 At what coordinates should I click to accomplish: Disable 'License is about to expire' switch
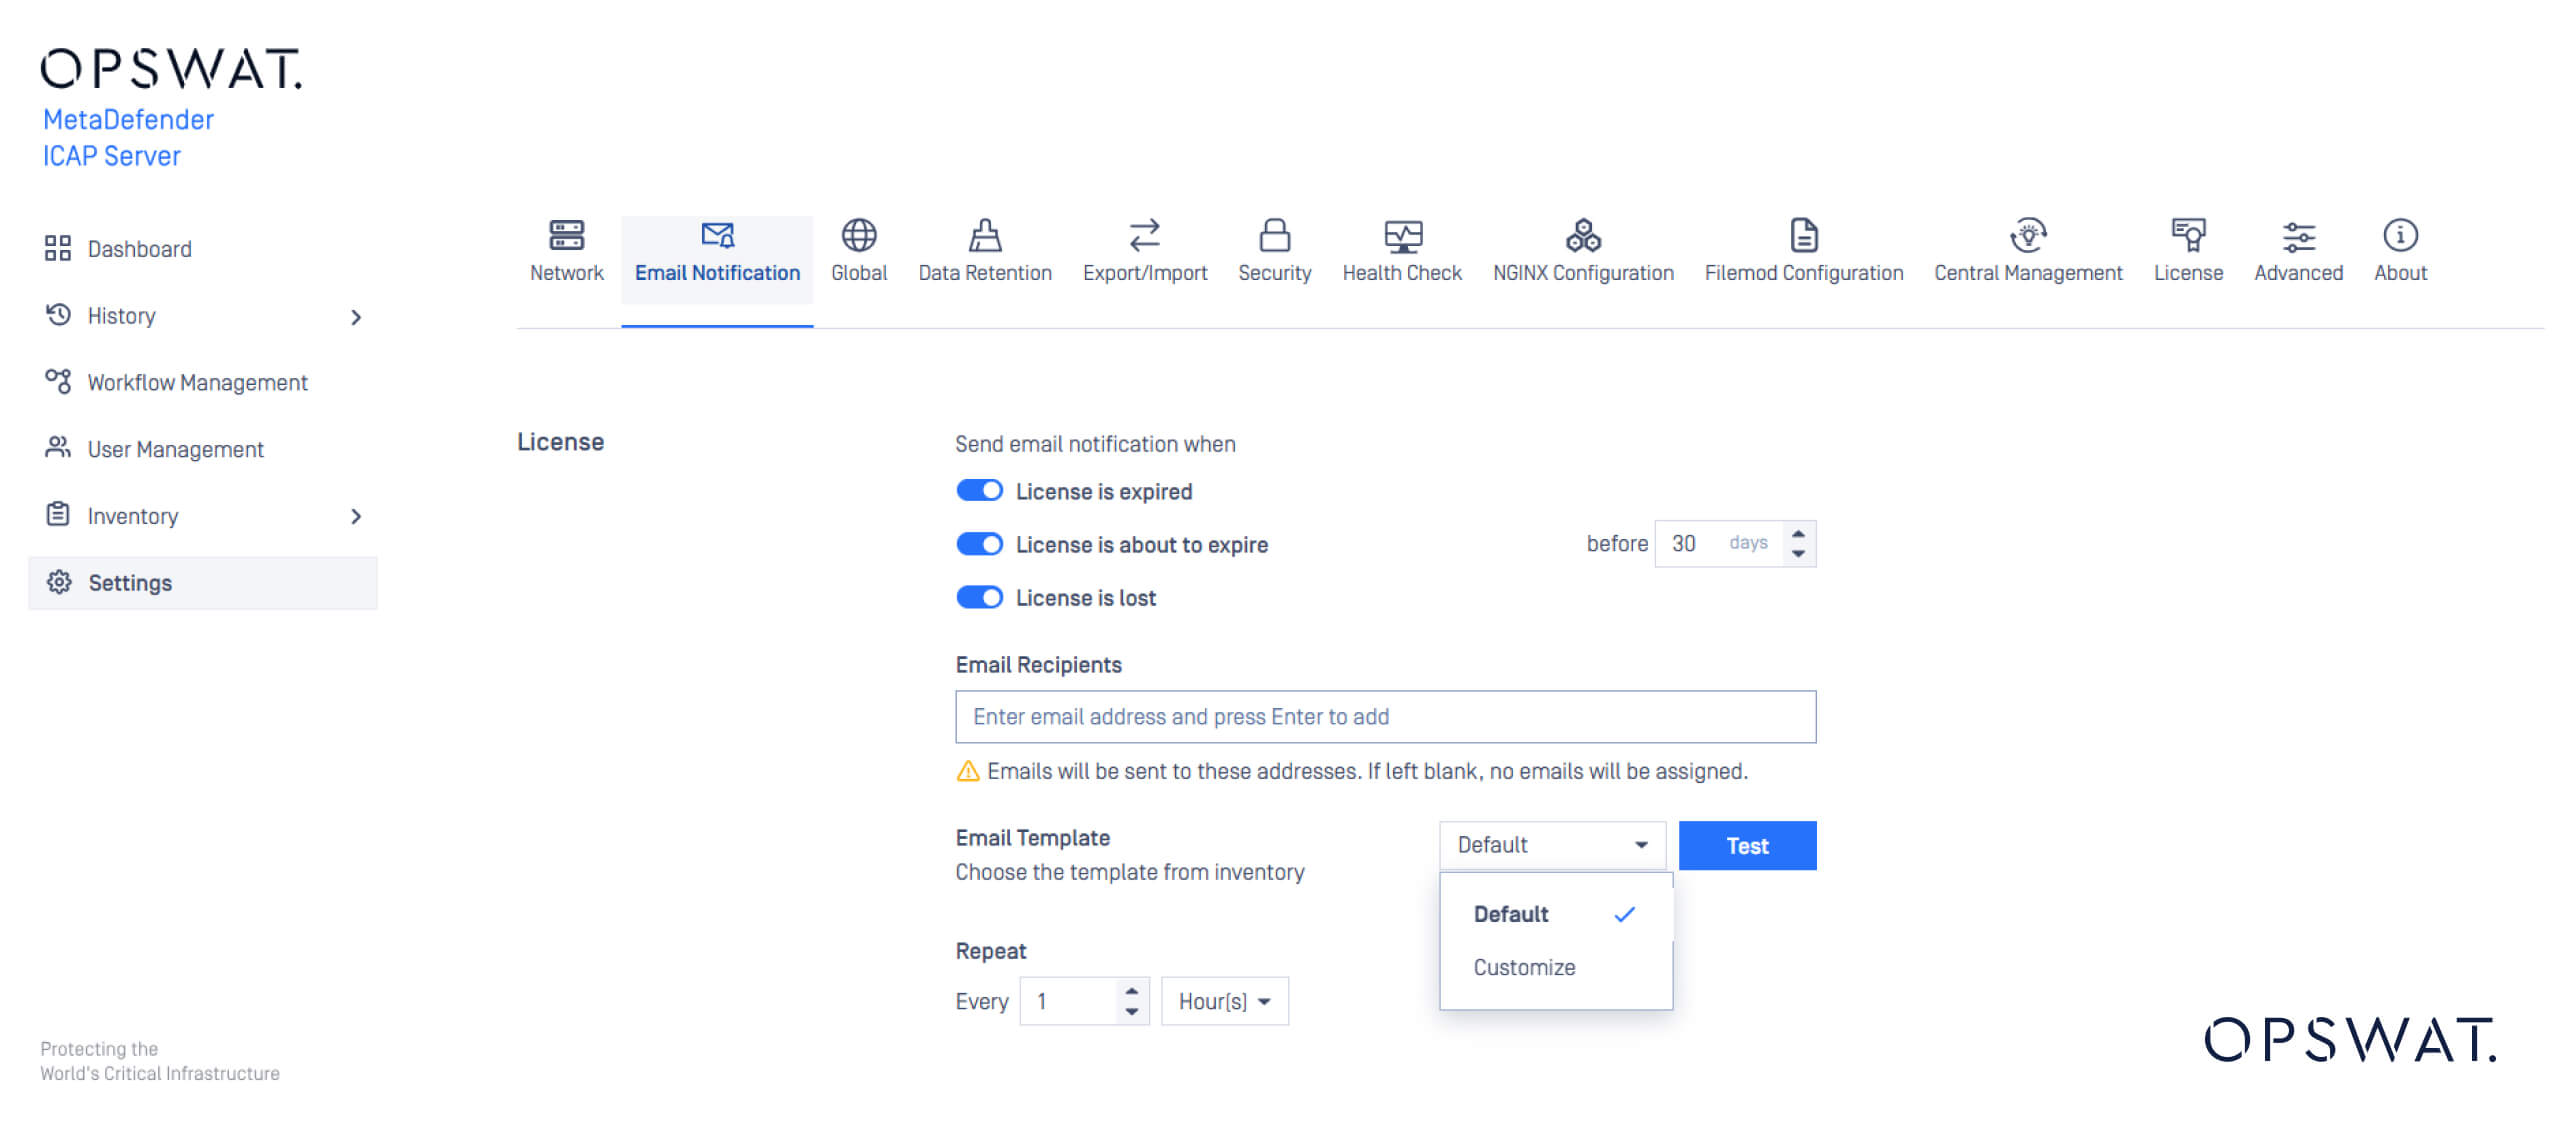(979, 544)
